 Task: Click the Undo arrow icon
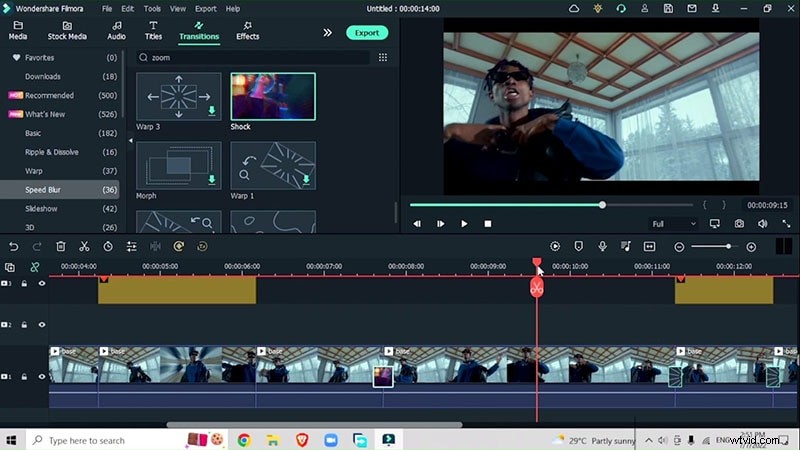pyautogui.click(x=14, y=247)
